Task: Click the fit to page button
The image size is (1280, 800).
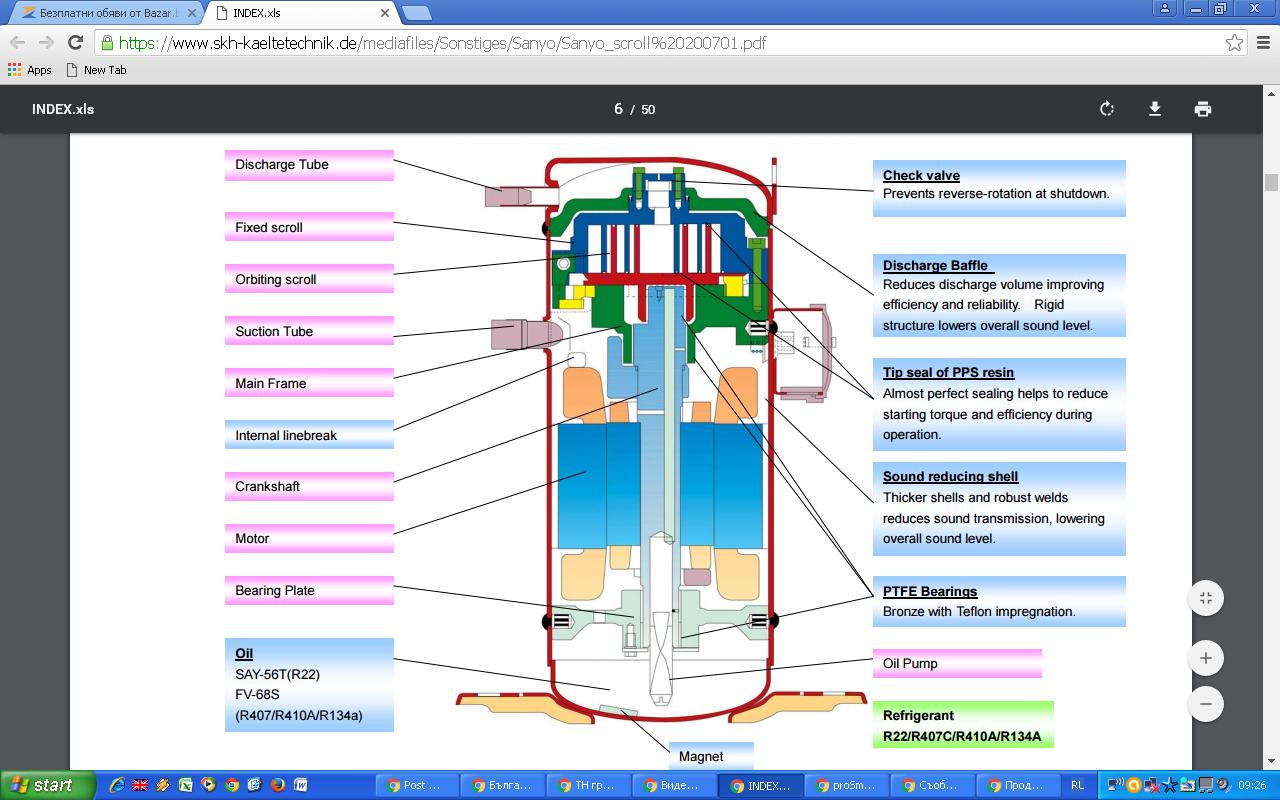Action: point(1206,598)
